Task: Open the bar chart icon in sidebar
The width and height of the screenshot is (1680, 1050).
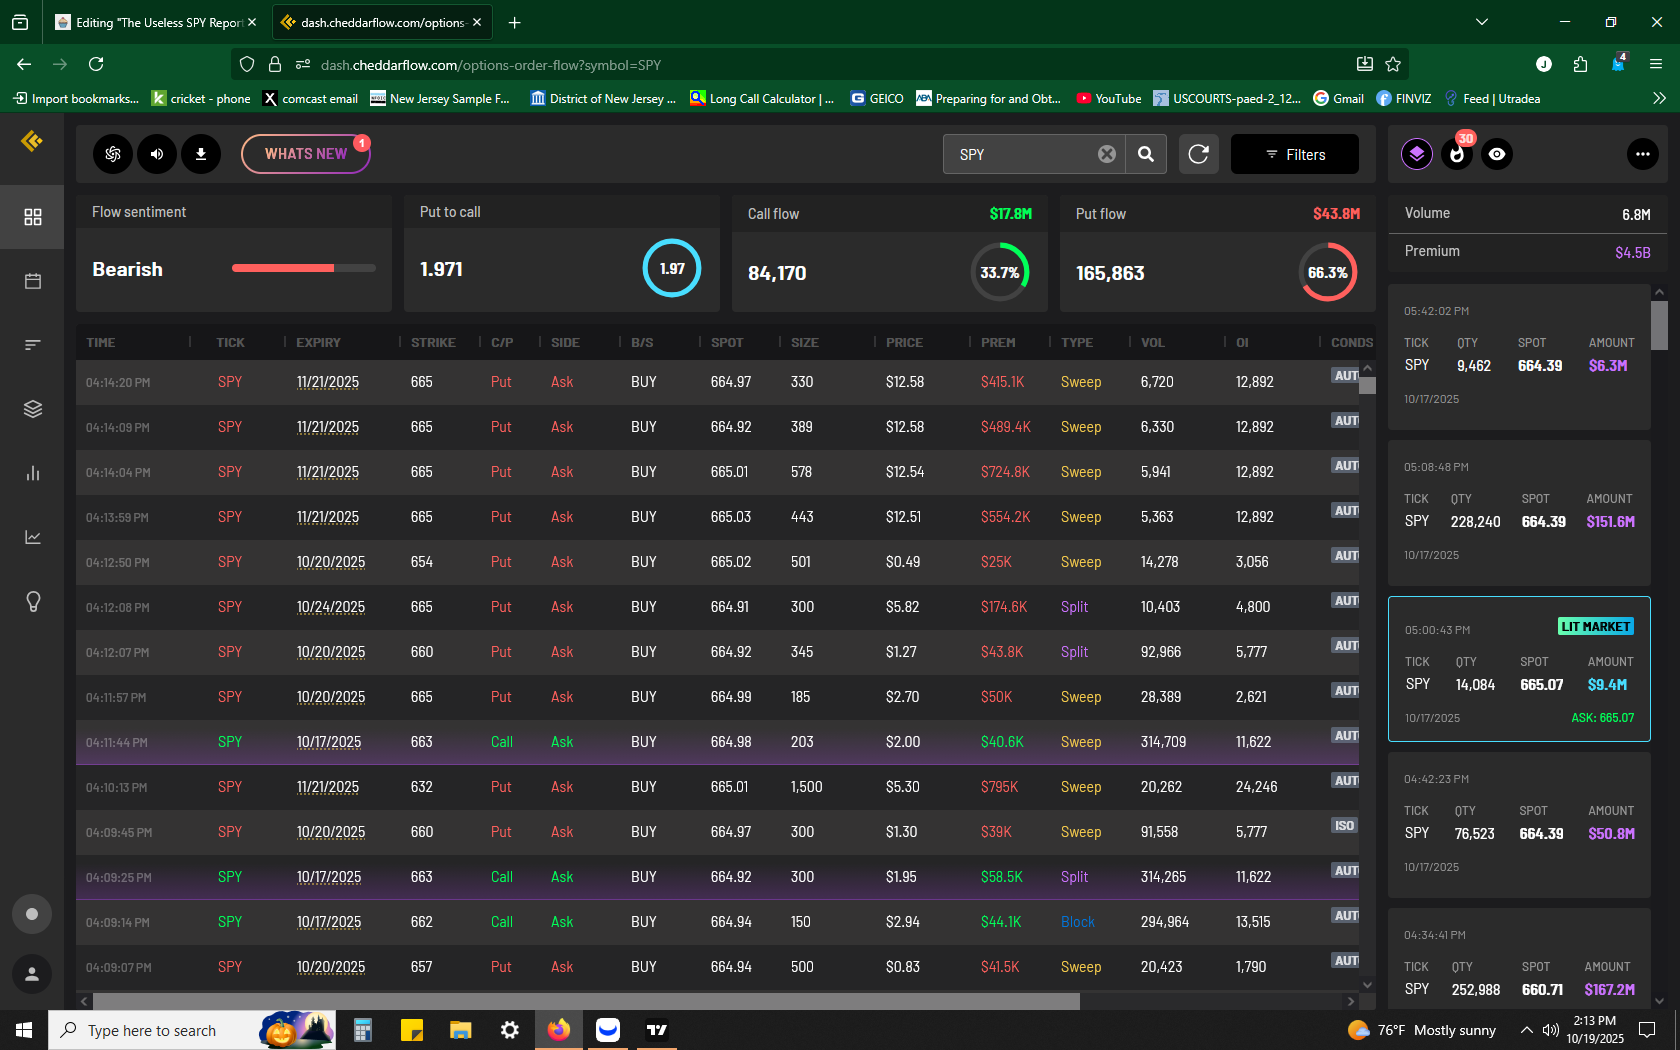Action: pos(33,473)
